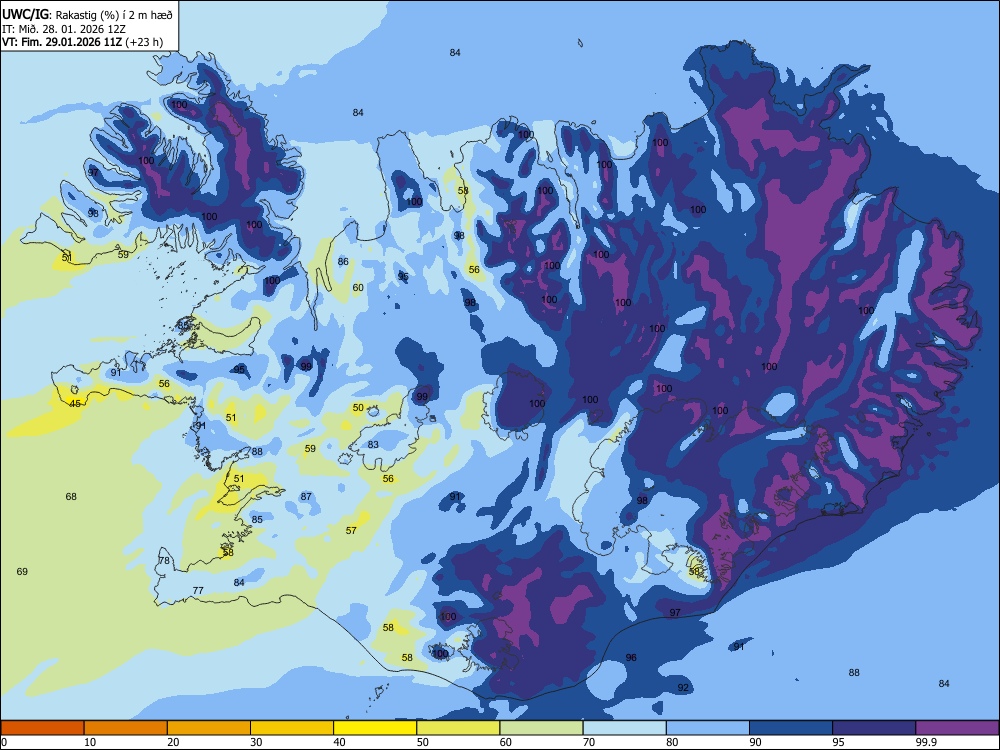Click the value '69' over the southwest ocean

point(22,571)
